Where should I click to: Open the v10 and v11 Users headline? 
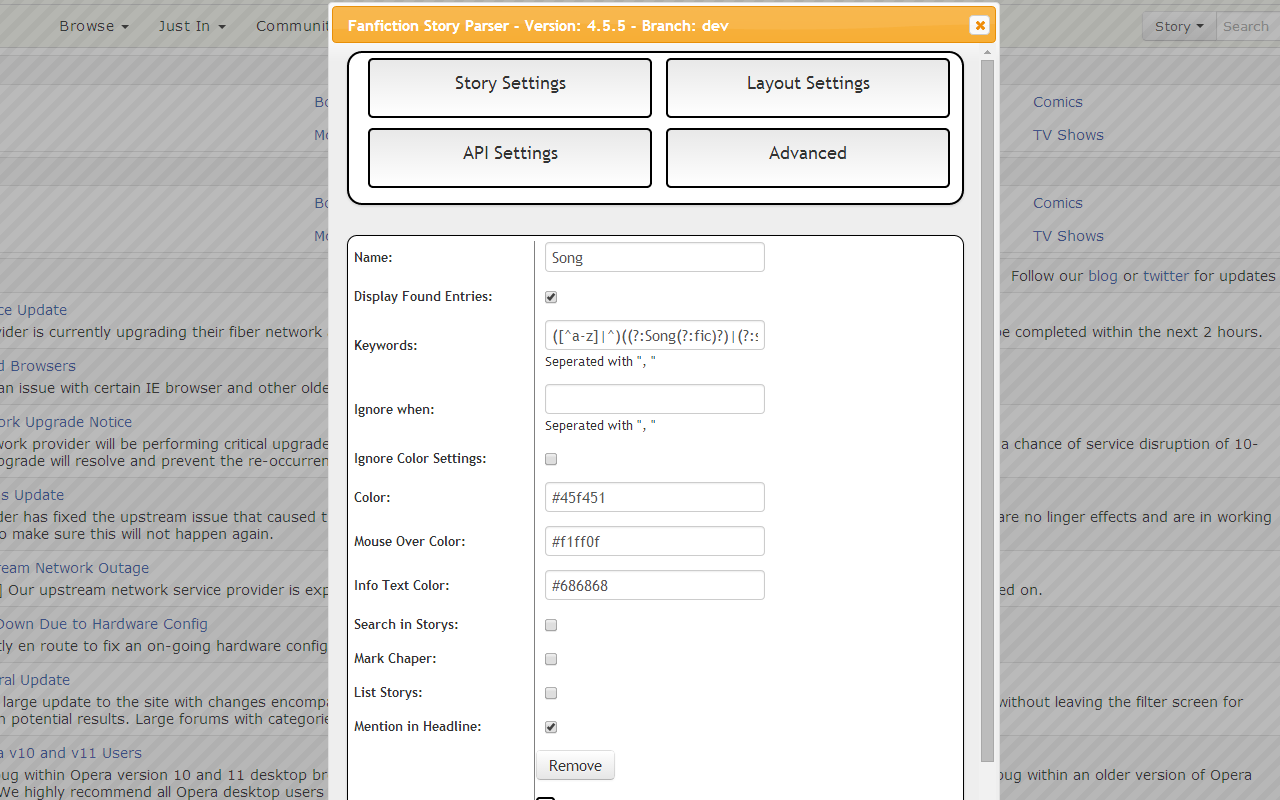click(71, 753)
